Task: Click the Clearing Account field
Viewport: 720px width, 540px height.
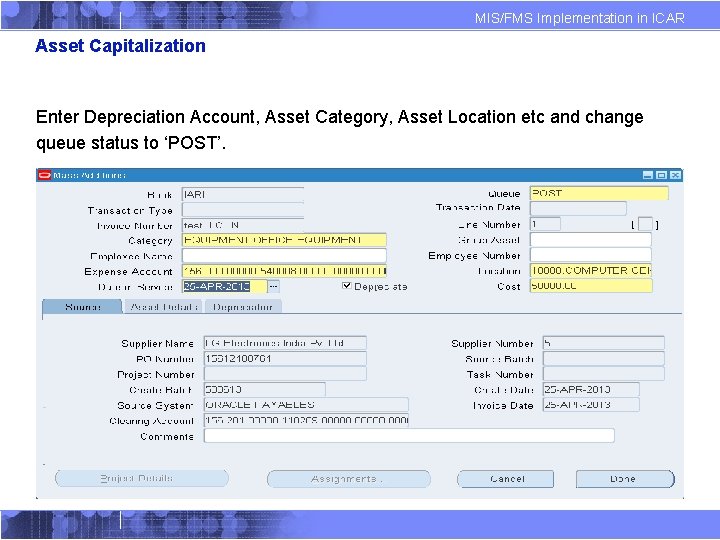Action: pos(306,420)
